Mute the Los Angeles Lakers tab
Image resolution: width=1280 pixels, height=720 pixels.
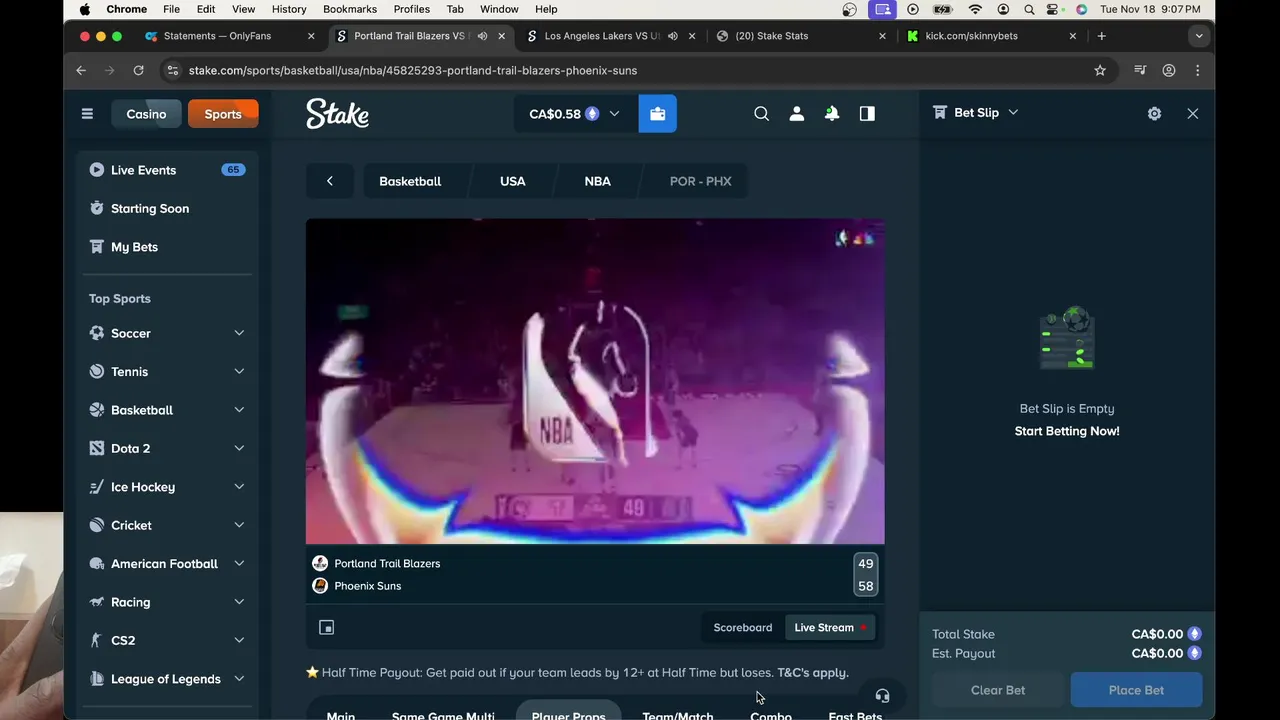(672, 36)
